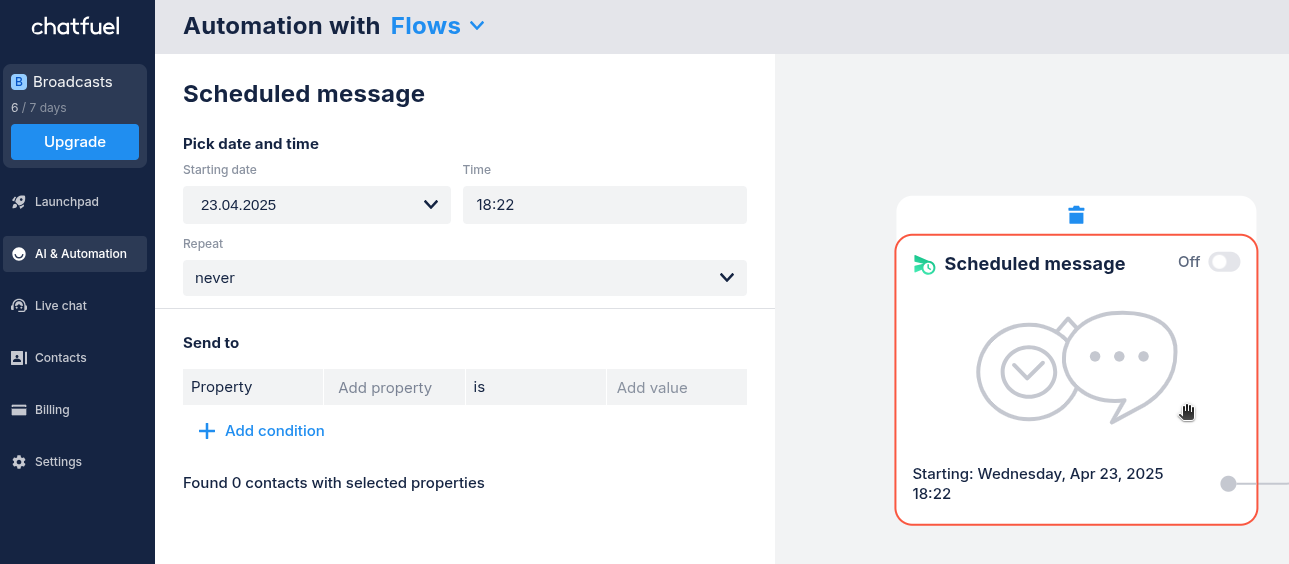
Task: Click the plus icon beside Add condition
Action: 207,431
